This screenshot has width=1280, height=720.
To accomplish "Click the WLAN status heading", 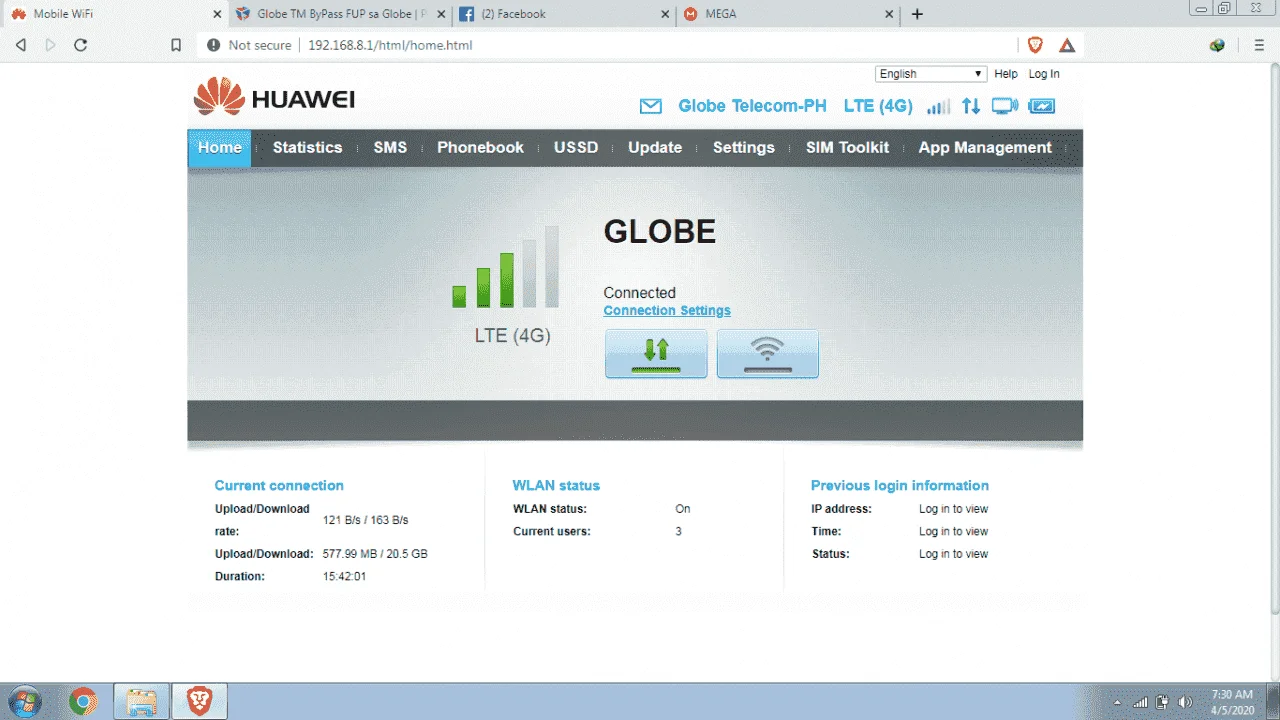I will click(556, 486).
